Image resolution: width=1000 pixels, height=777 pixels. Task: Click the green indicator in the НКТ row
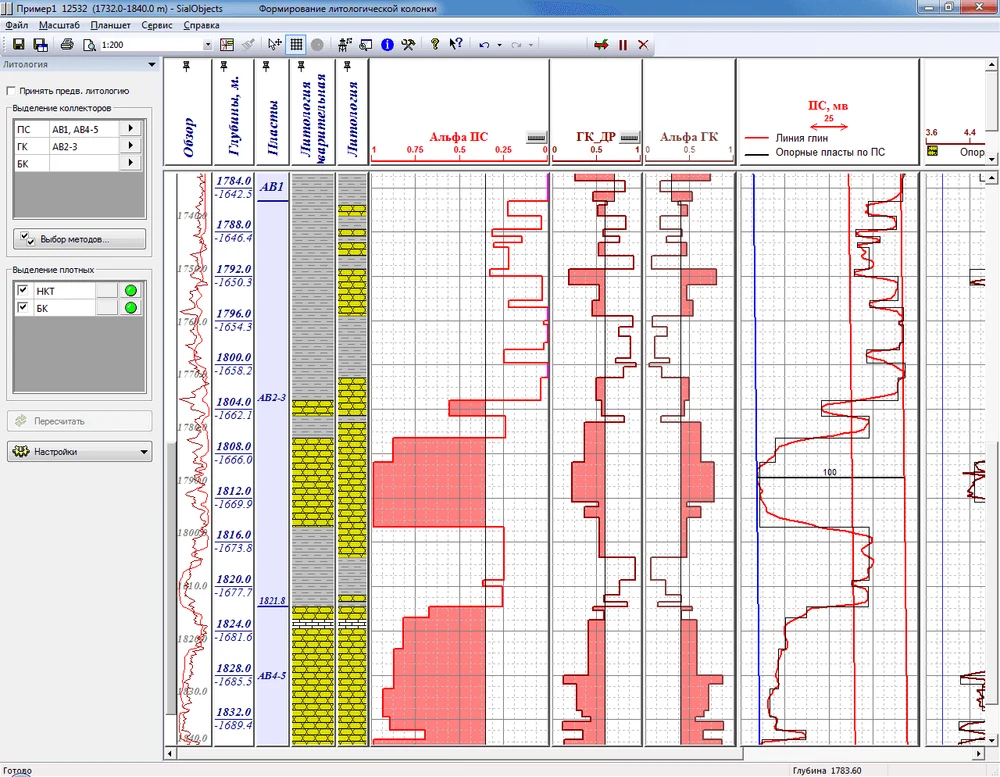pyautogui.click(x=130, y=290)
